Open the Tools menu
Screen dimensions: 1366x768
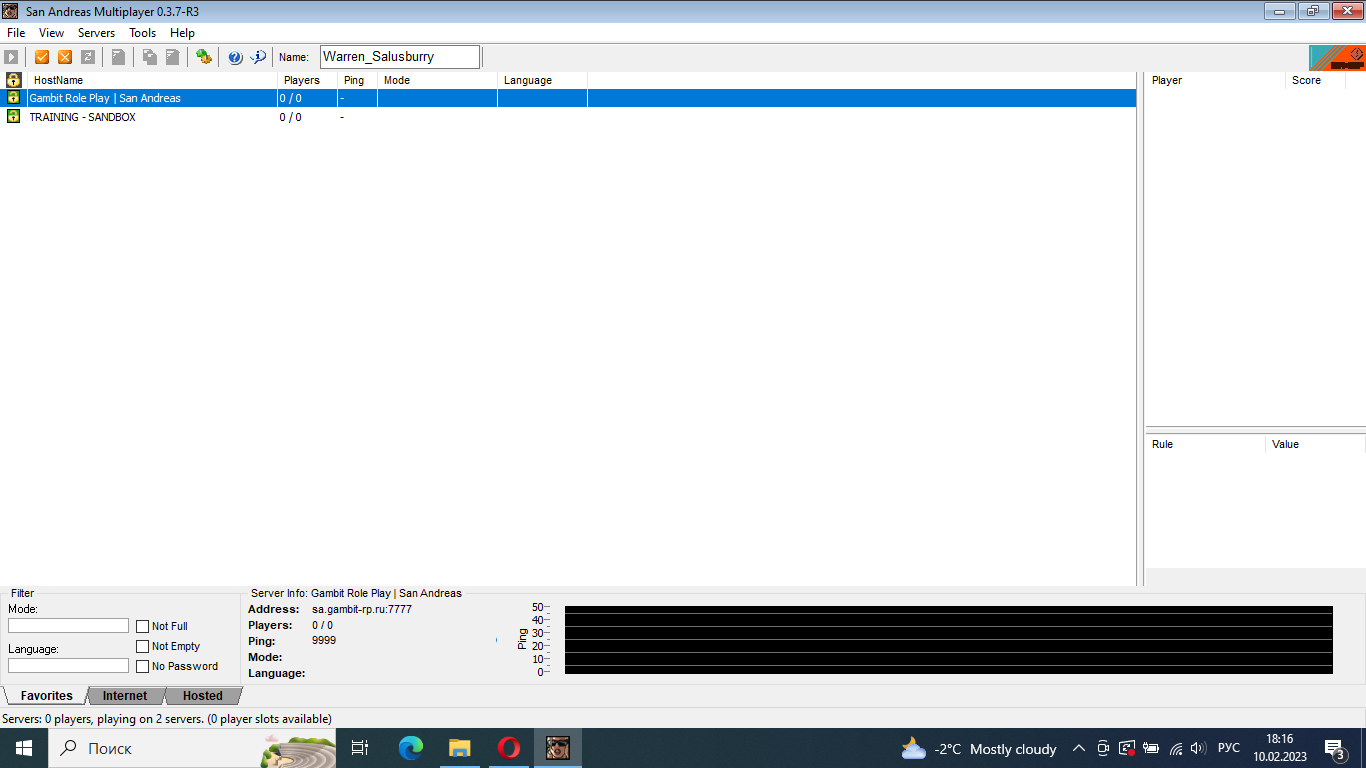(142, 33)
